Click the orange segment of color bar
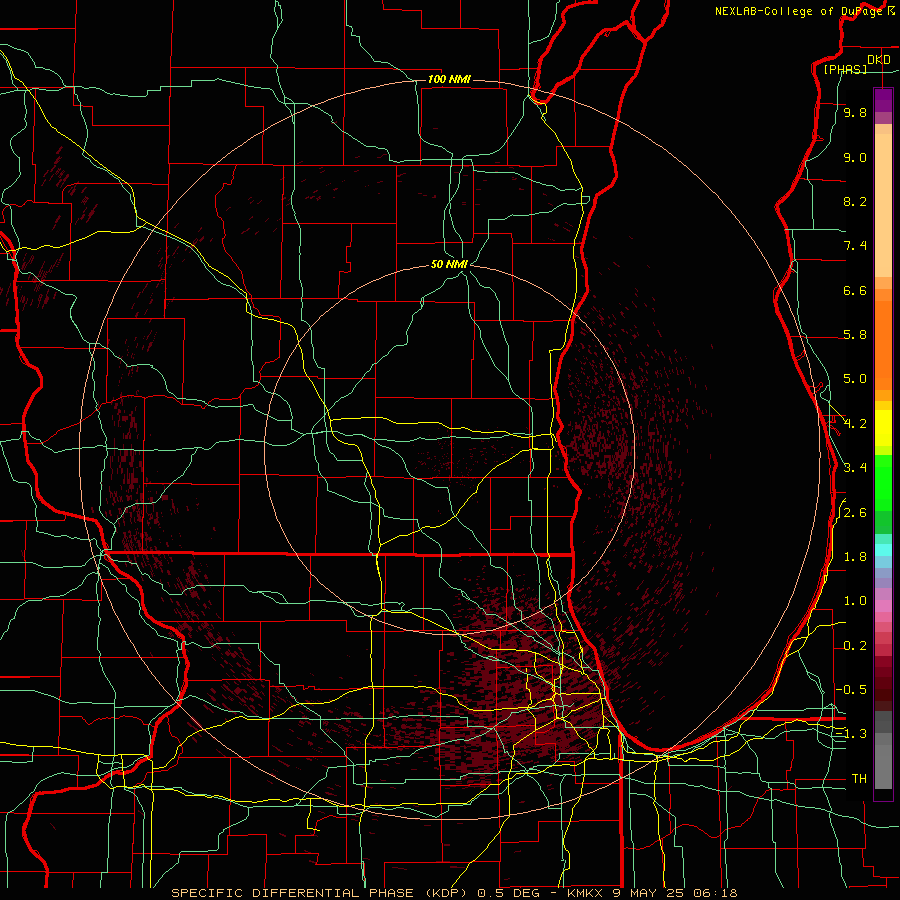 point(883,345)
